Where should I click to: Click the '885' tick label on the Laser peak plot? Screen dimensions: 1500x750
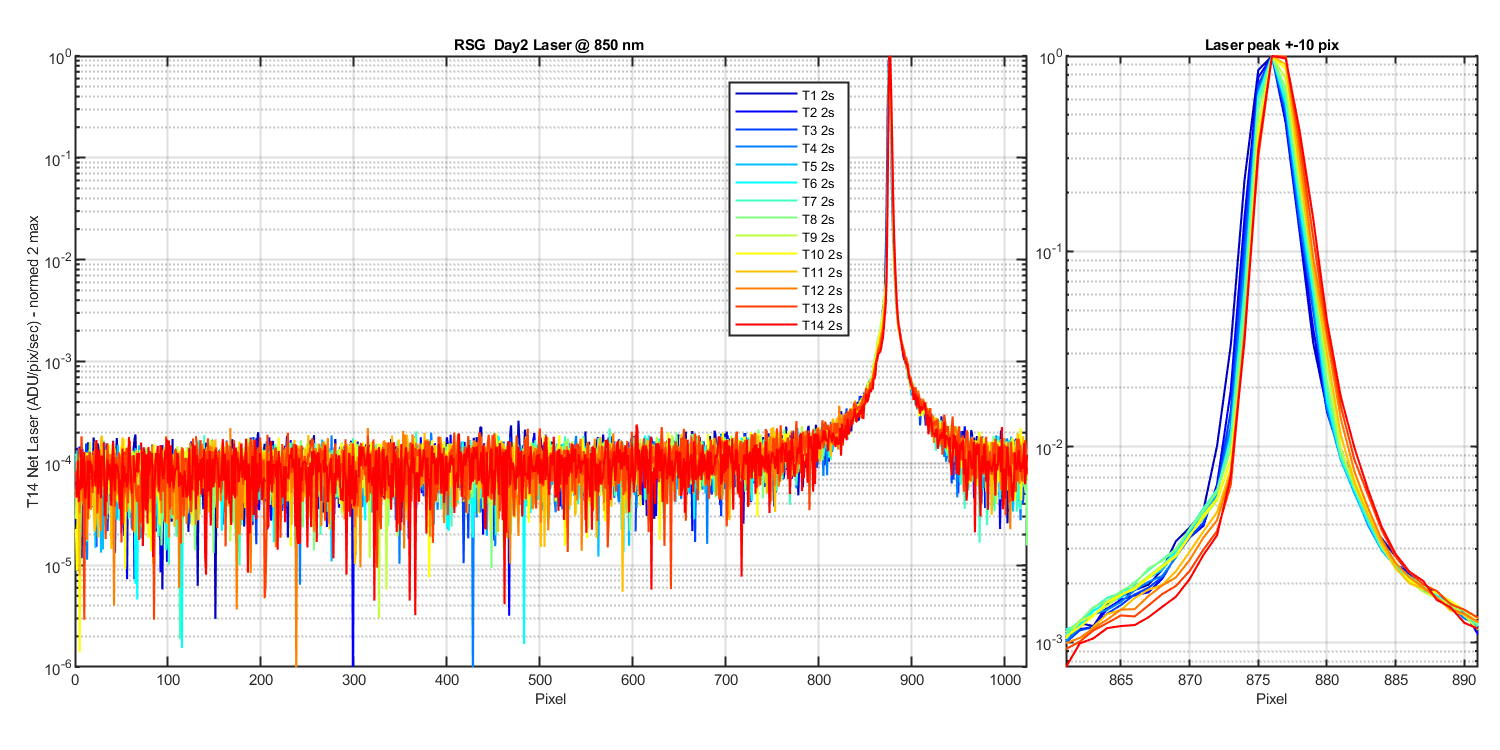(1395, 680)
